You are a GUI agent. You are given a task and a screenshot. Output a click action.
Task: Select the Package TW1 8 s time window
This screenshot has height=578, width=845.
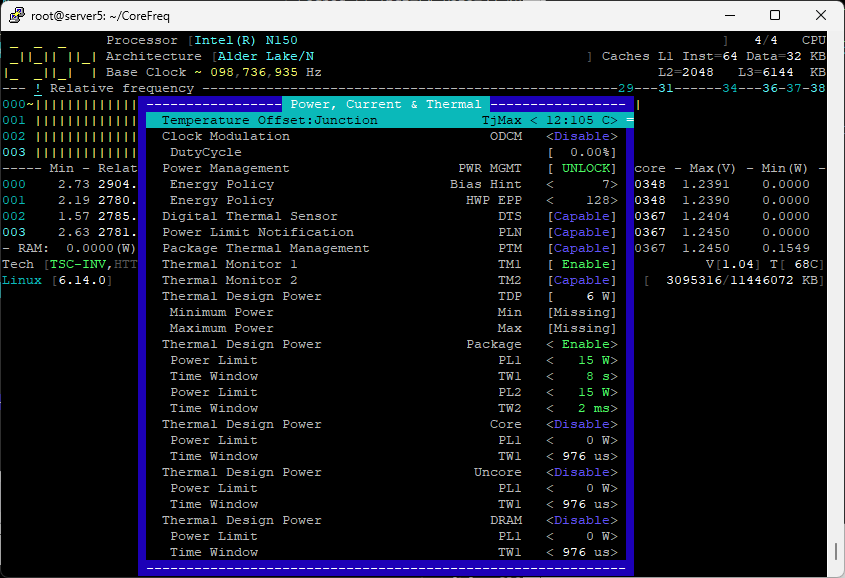pyautogui.click(x=581, y=376)
